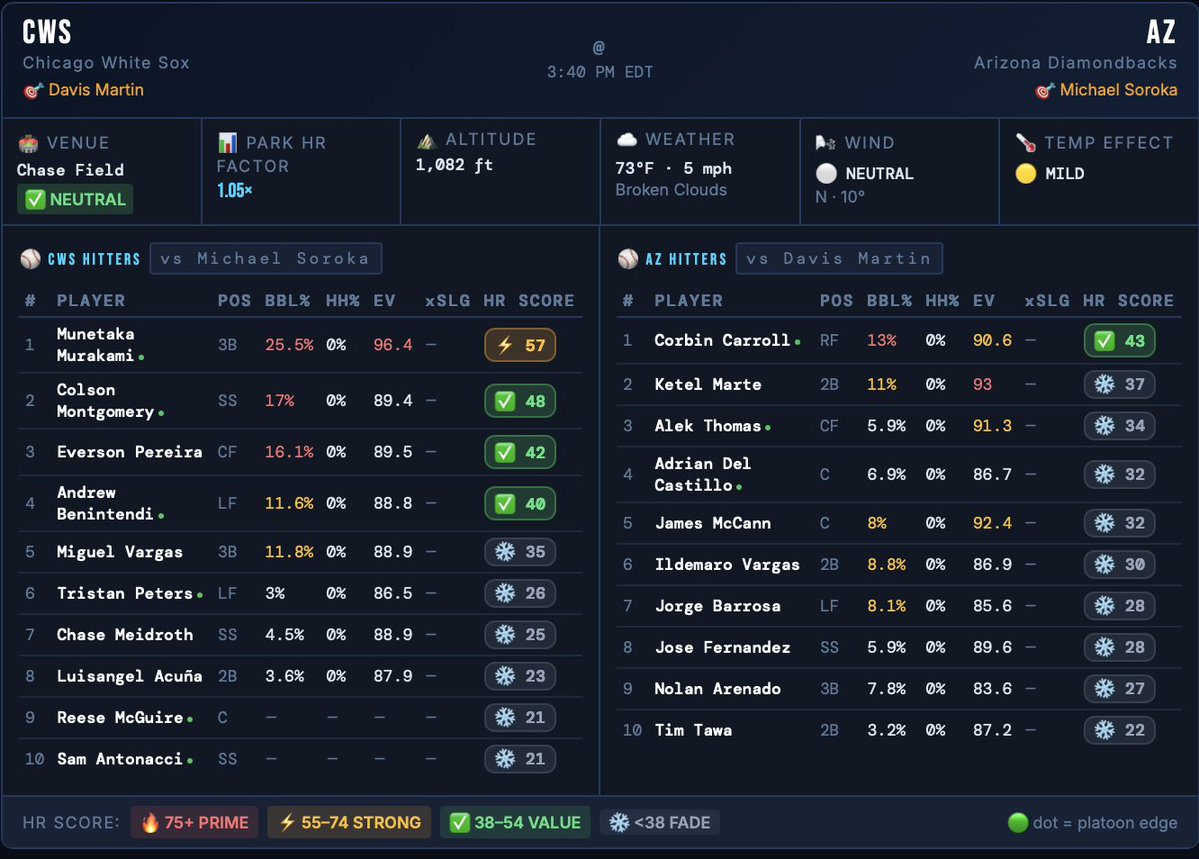Click the pitcher icon next to Michael Soroka
The width and height of the screenshot is (1199, 859).
point(1045,91)
